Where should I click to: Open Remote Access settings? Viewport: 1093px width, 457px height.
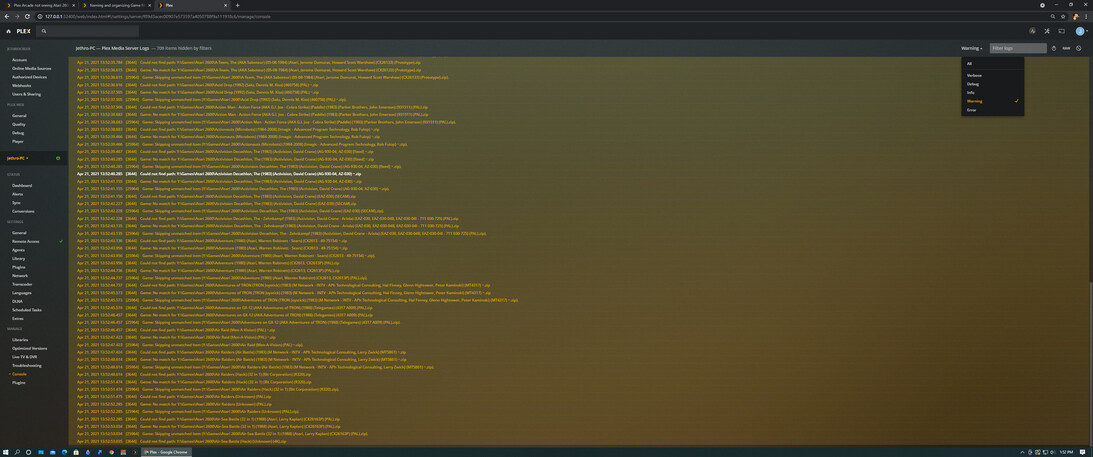(x=26, y=241)
